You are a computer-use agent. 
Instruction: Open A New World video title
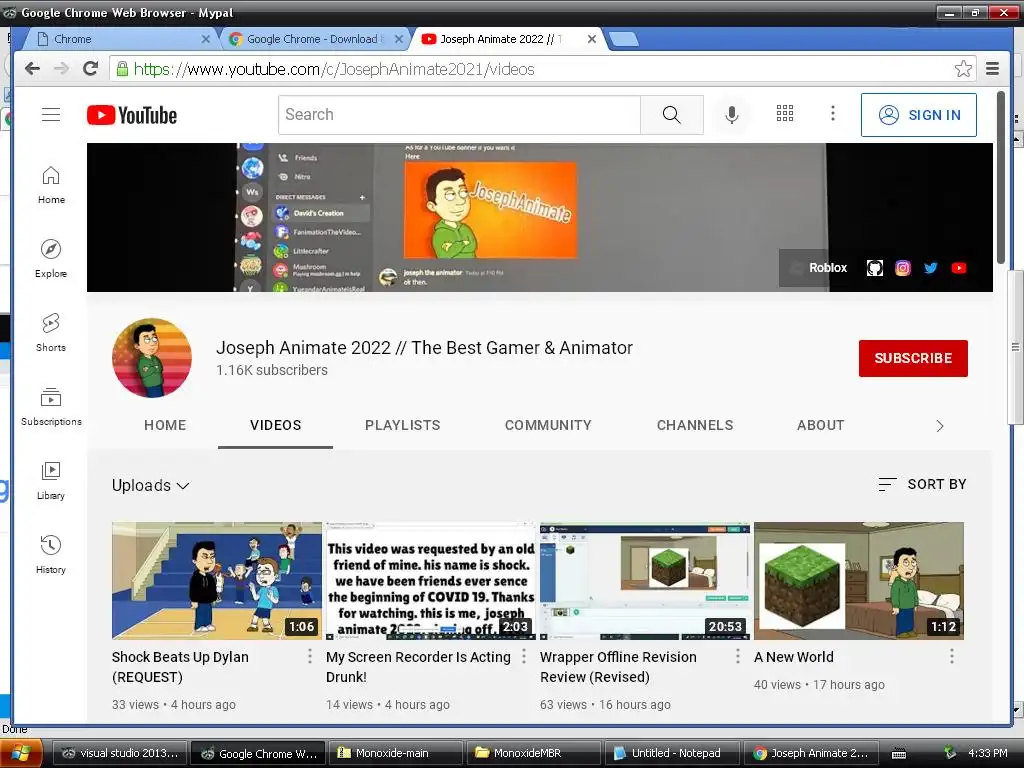tap(793, 657)
